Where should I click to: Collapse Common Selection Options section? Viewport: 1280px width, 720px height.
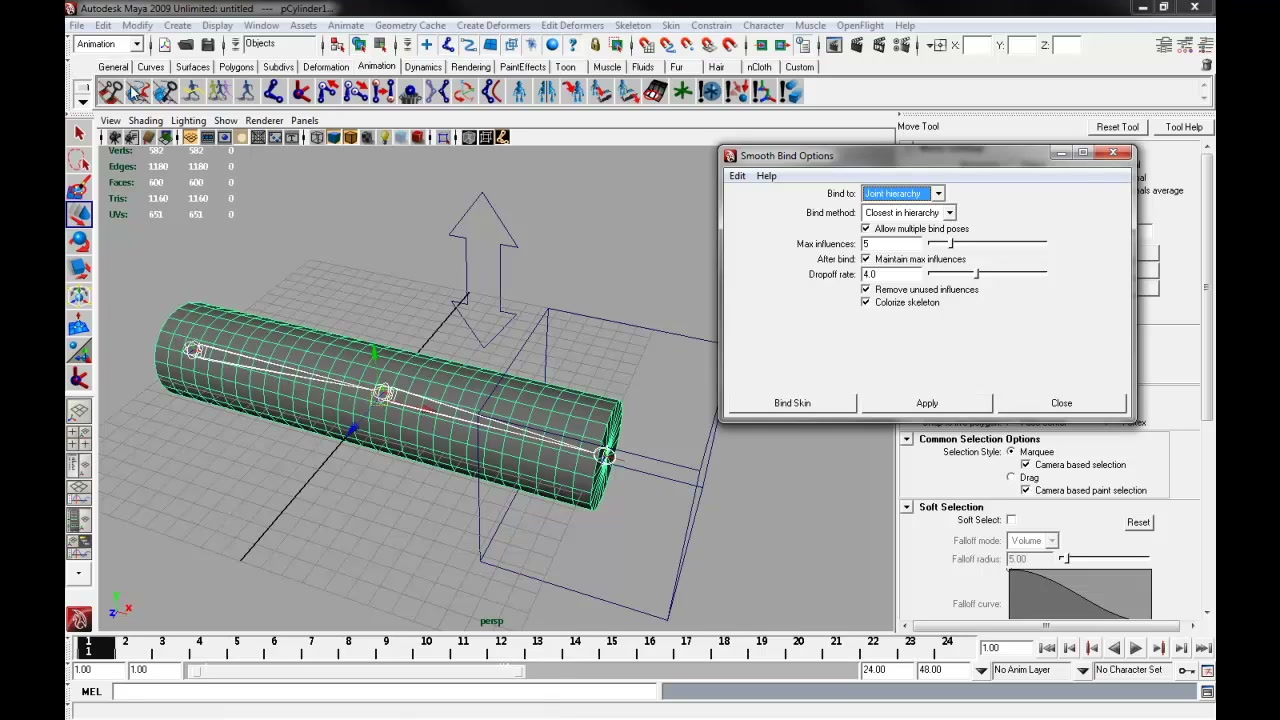pos(907,439)
